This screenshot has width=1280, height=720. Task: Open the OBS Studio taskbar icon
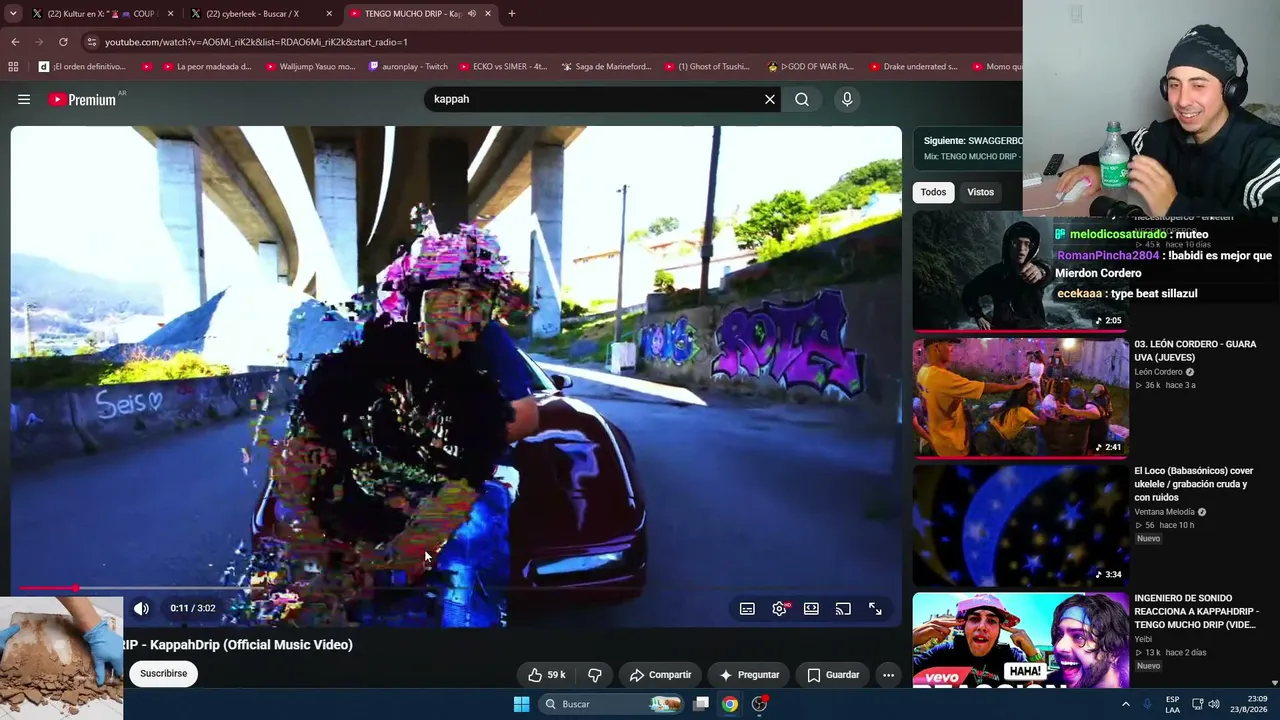[760, 704]
